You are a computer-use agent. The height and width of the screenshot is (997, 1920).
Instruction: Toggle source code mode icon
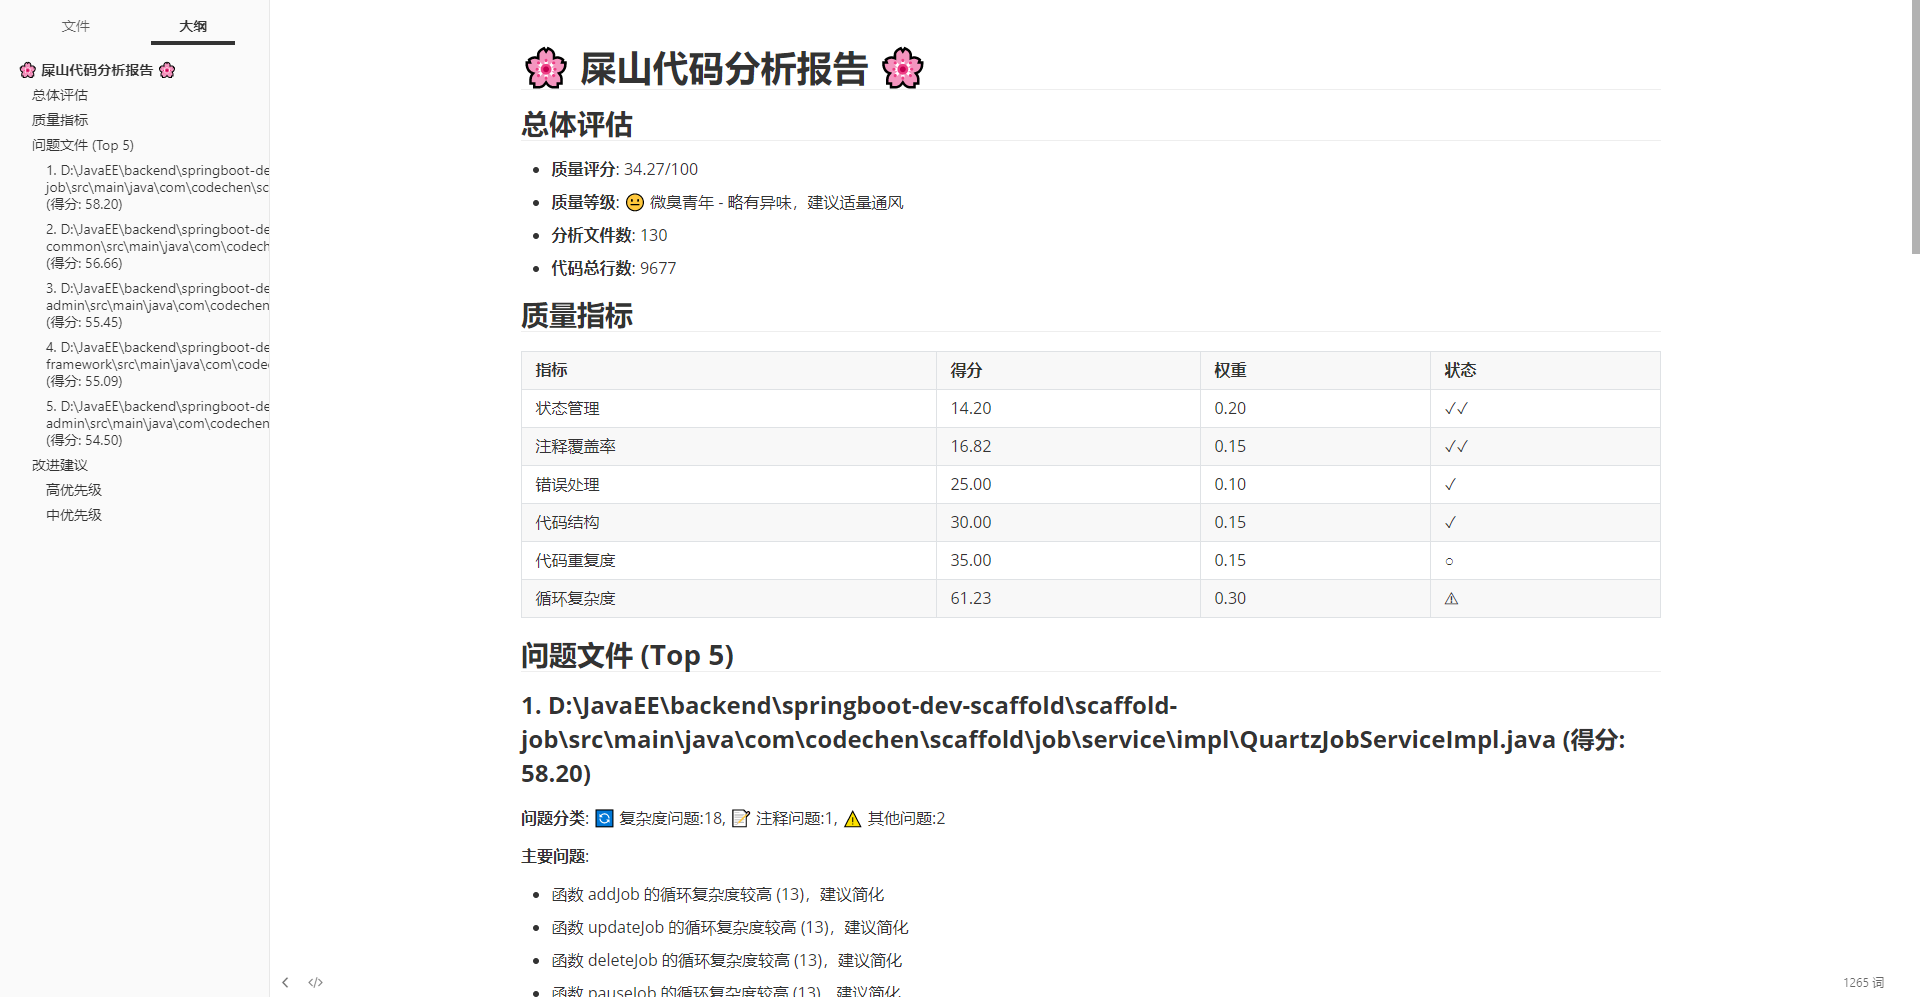[315, 982]
